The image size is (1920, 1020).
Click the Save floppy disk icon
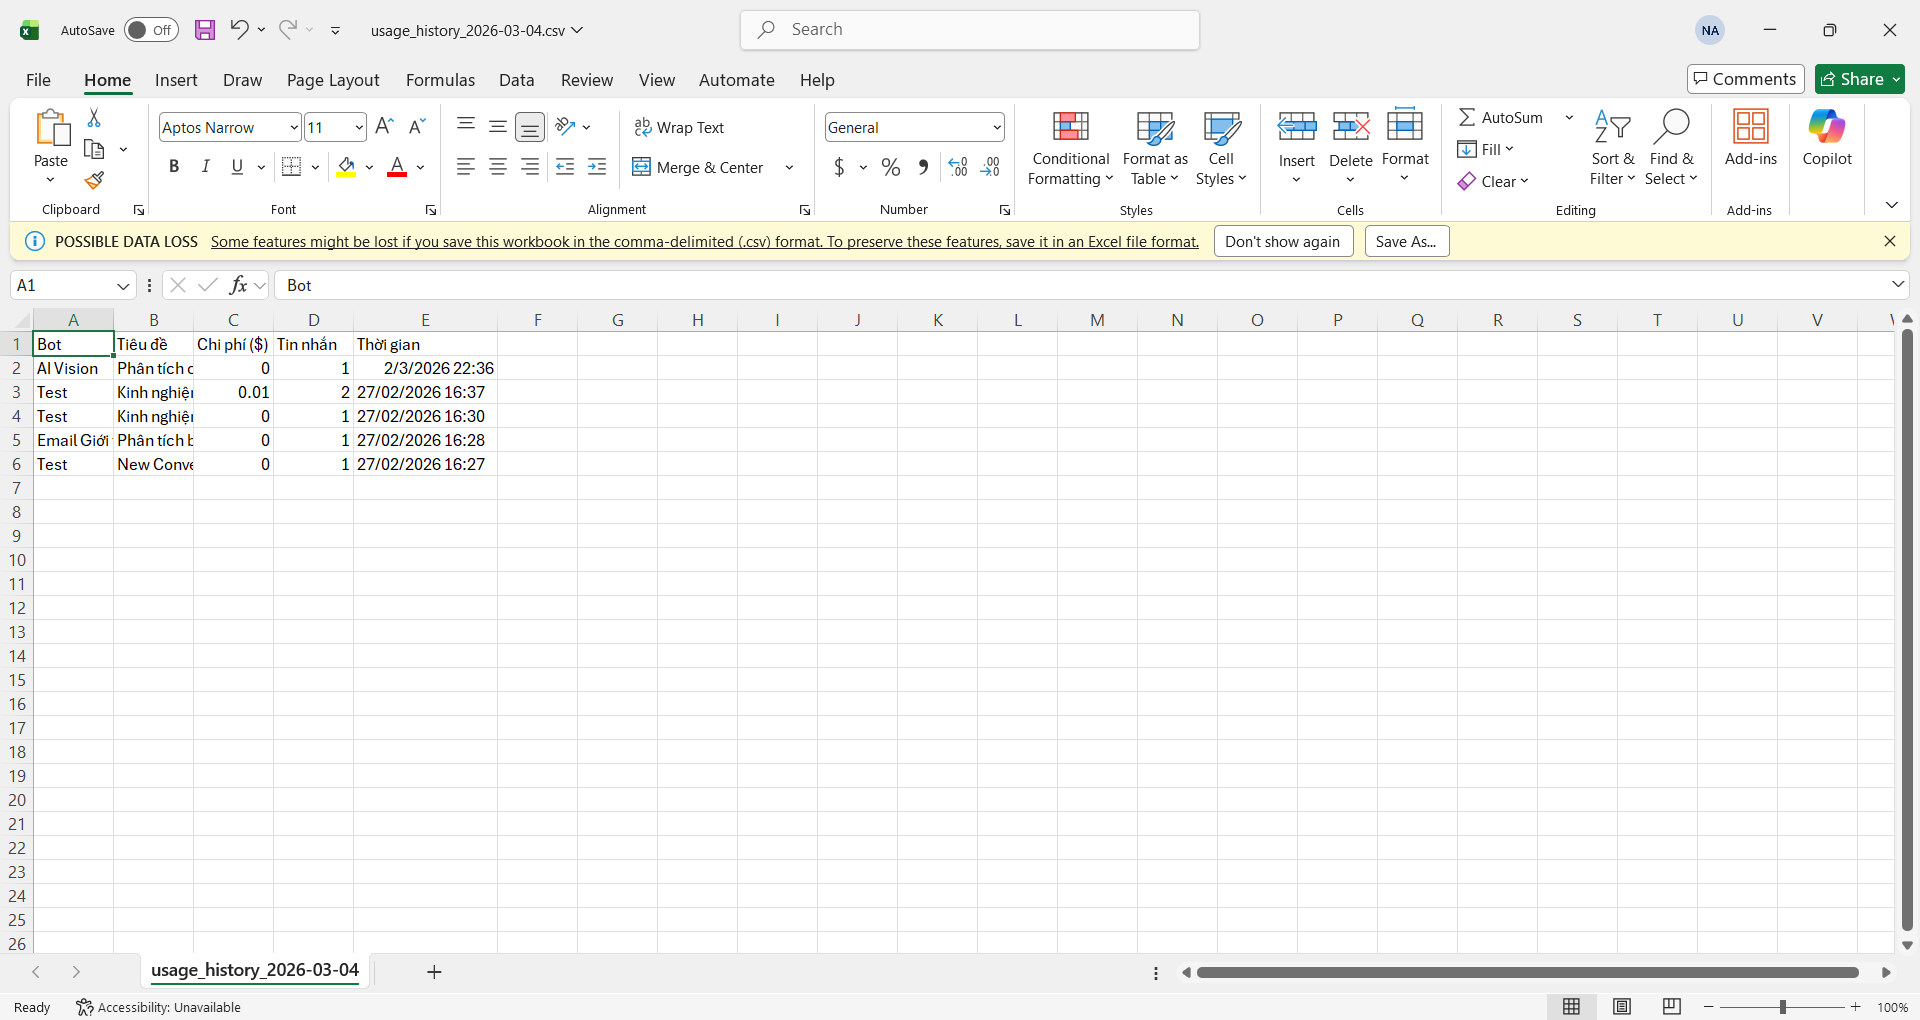point(205,30)
